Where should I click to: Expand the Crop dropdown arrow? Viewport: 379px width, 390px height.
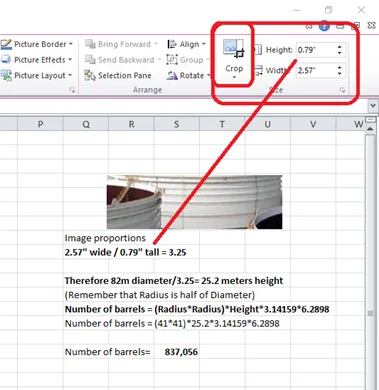coord(234,77)
